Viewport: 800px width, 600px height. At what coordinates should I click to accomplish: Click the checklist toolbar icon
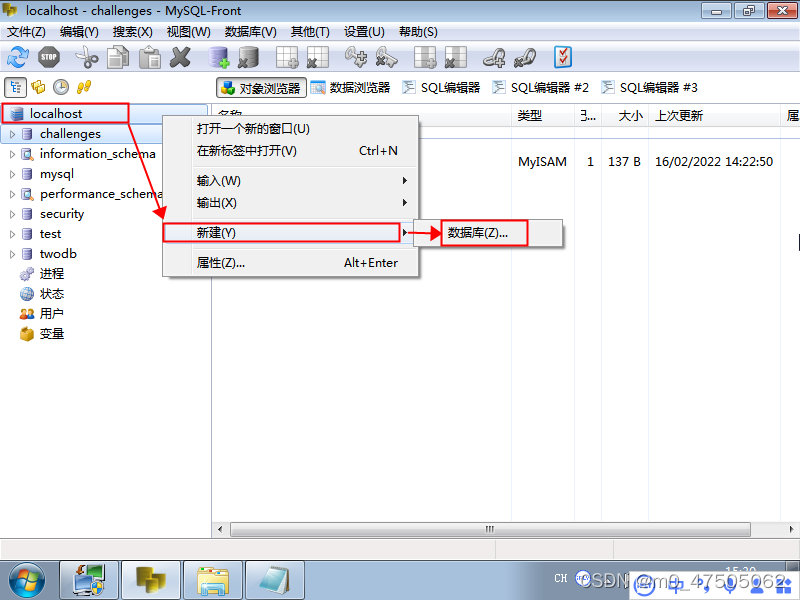pyautogui.click(x=563, y=57)
